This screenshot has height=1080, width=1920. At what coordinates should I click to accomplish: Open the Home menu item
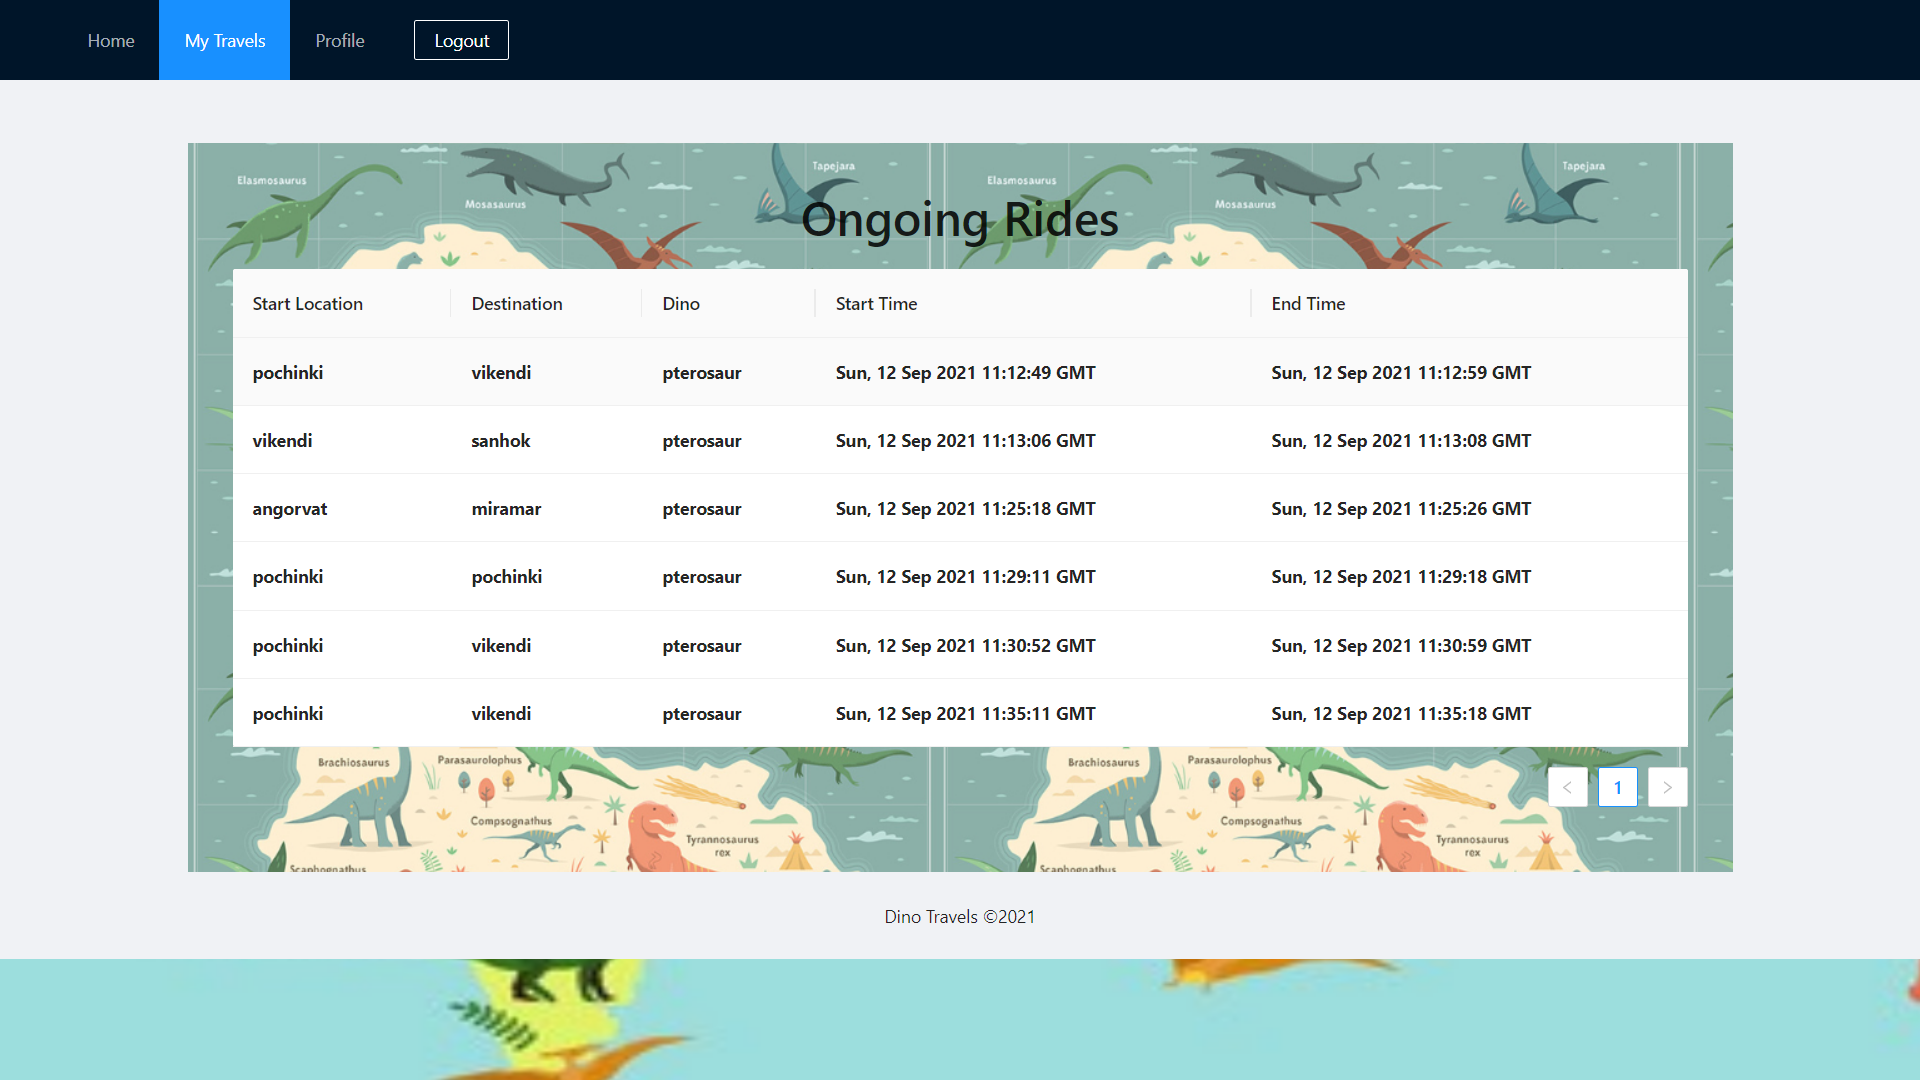pos(111,40)
